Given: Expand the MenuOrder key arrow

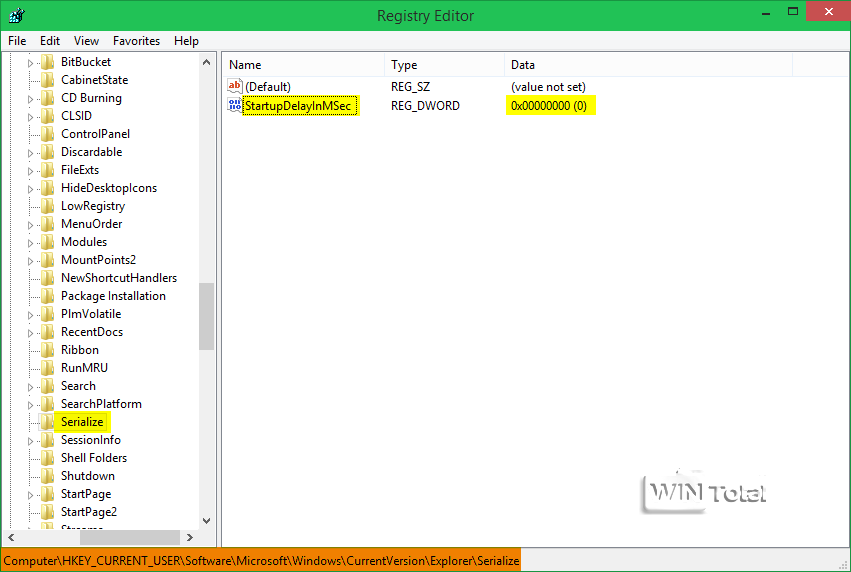Looking at the screenshot, I should 30,225.
